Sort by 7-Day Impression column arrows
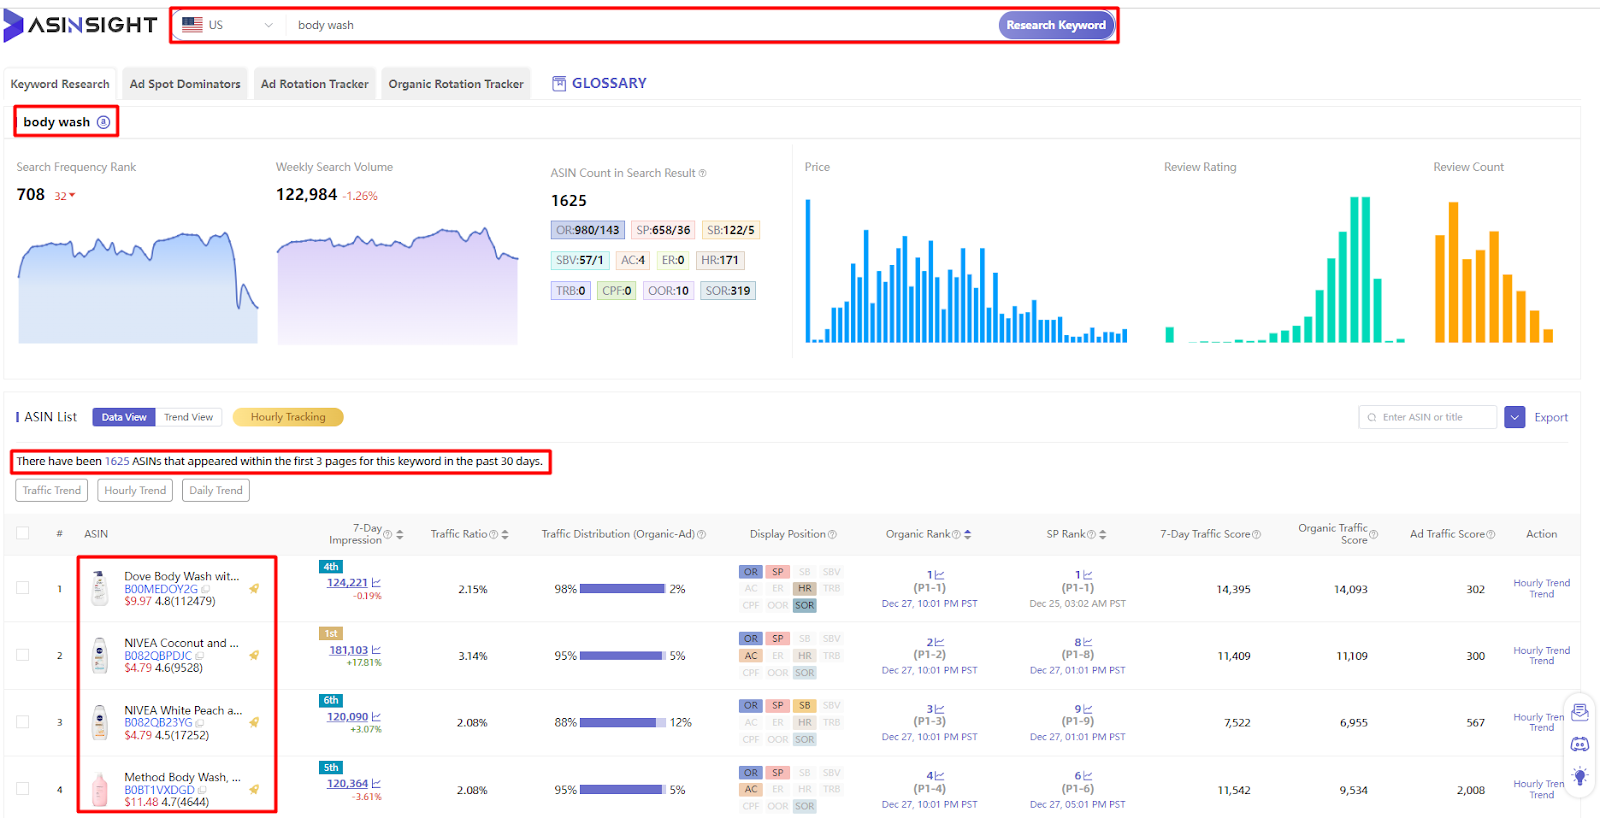Viewport: 1600px width, 818px height. pyautogui.click(x=400, y=534)
